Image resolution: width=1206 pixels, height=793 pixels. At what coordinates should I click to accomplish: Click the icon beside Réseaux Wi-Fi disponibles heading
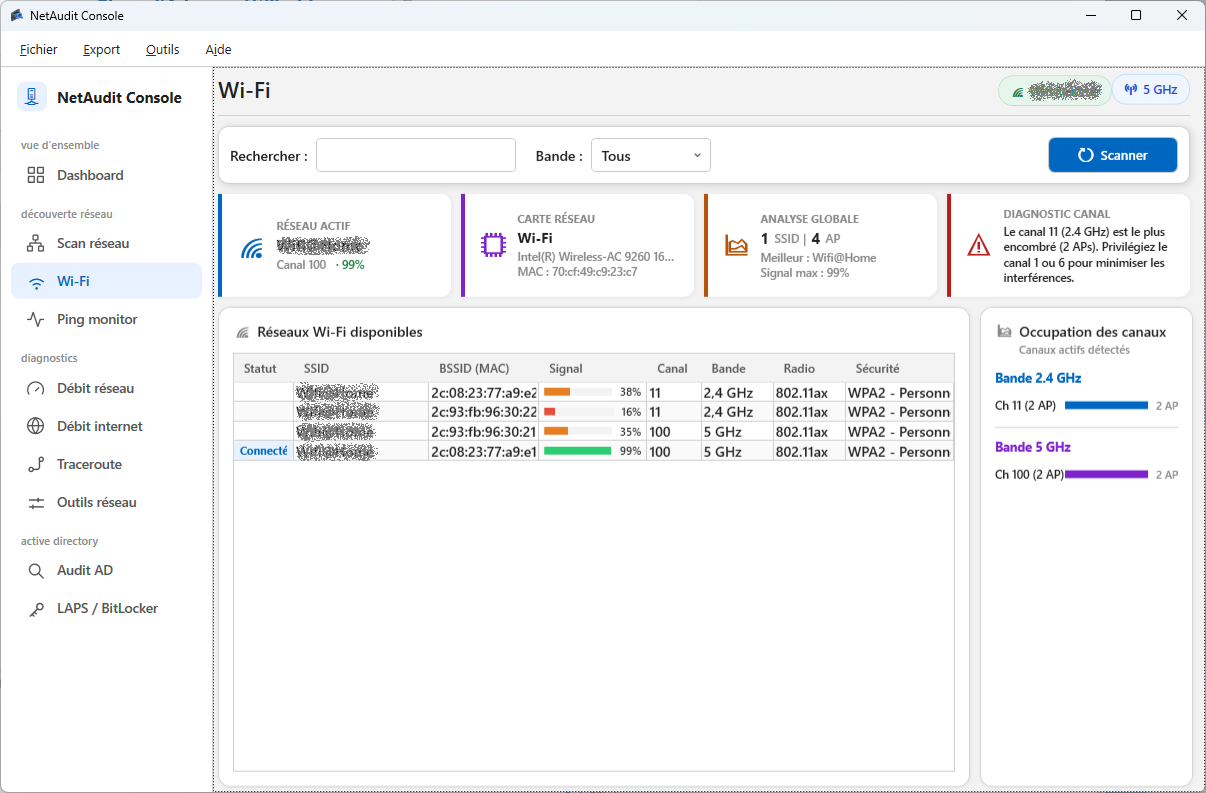click(x=243, y=332)
